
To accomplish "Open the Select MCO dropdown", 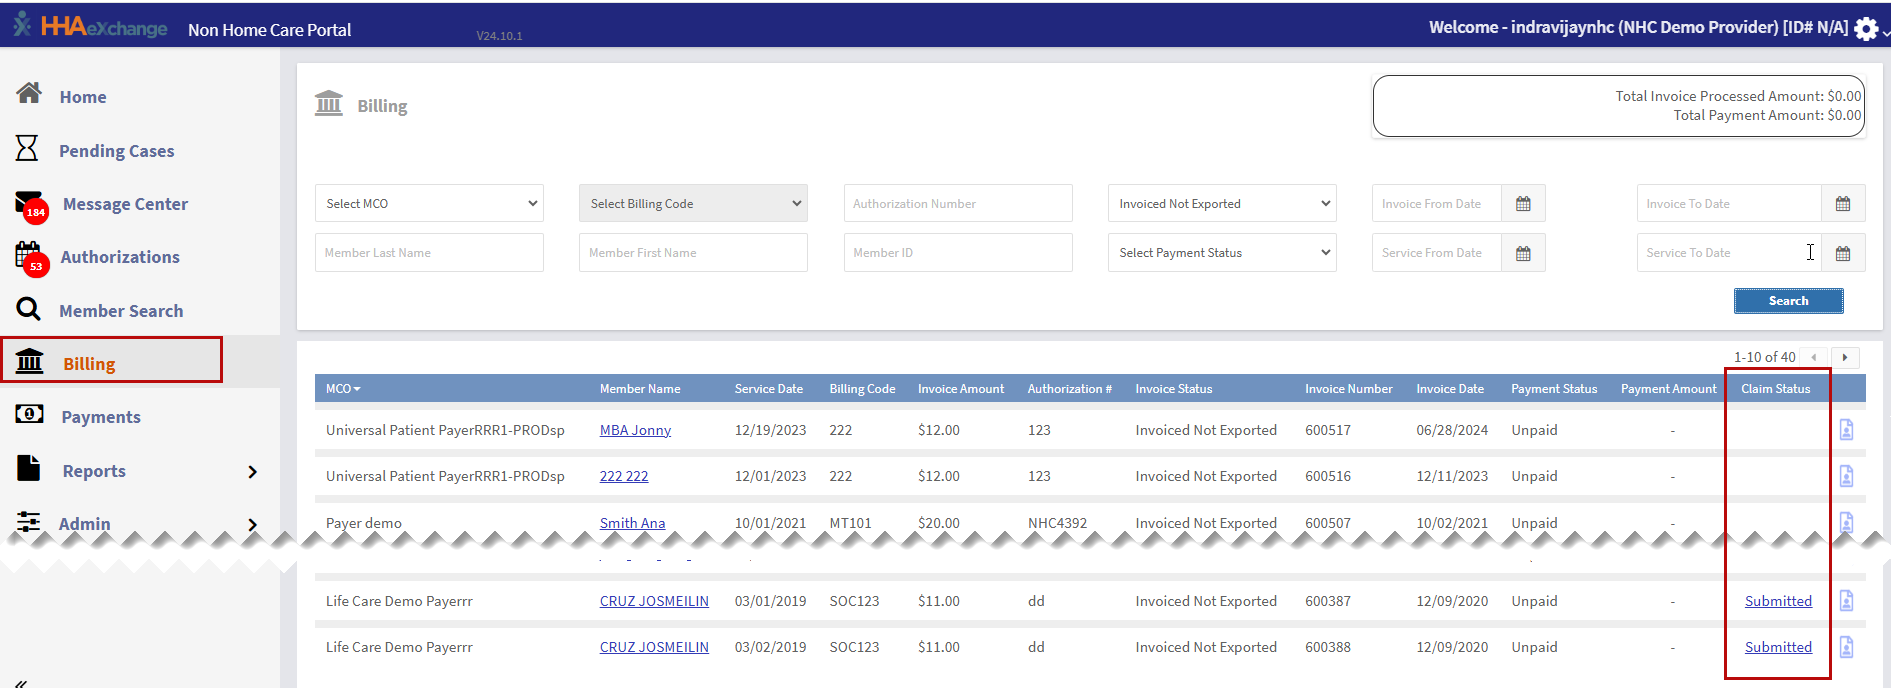I will click(x=429, y=204).
